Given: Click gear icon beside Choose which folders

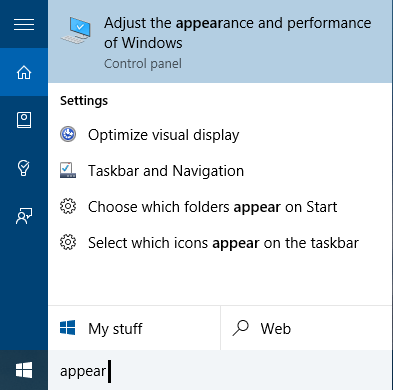Looking at the screenshot, I should coord(68,206).
